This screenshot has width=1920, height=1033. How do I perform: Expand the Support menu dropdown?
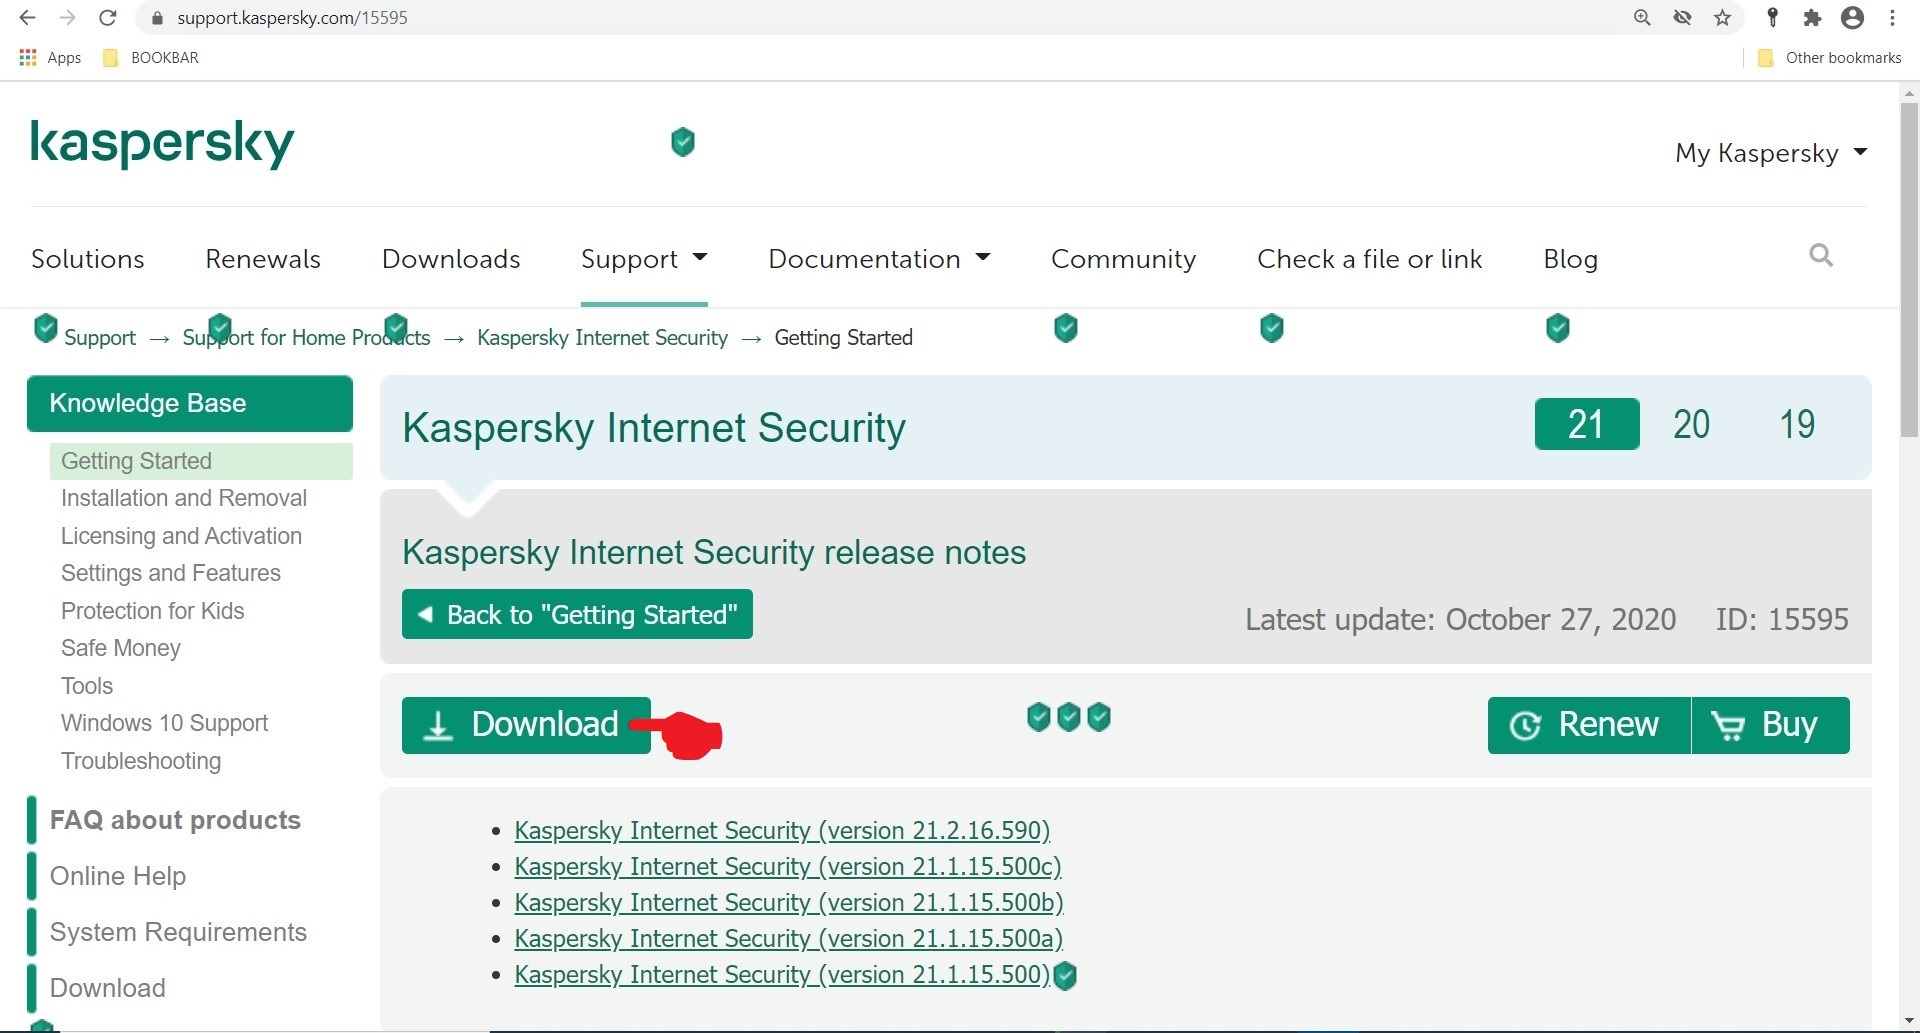tap(644, 259)
